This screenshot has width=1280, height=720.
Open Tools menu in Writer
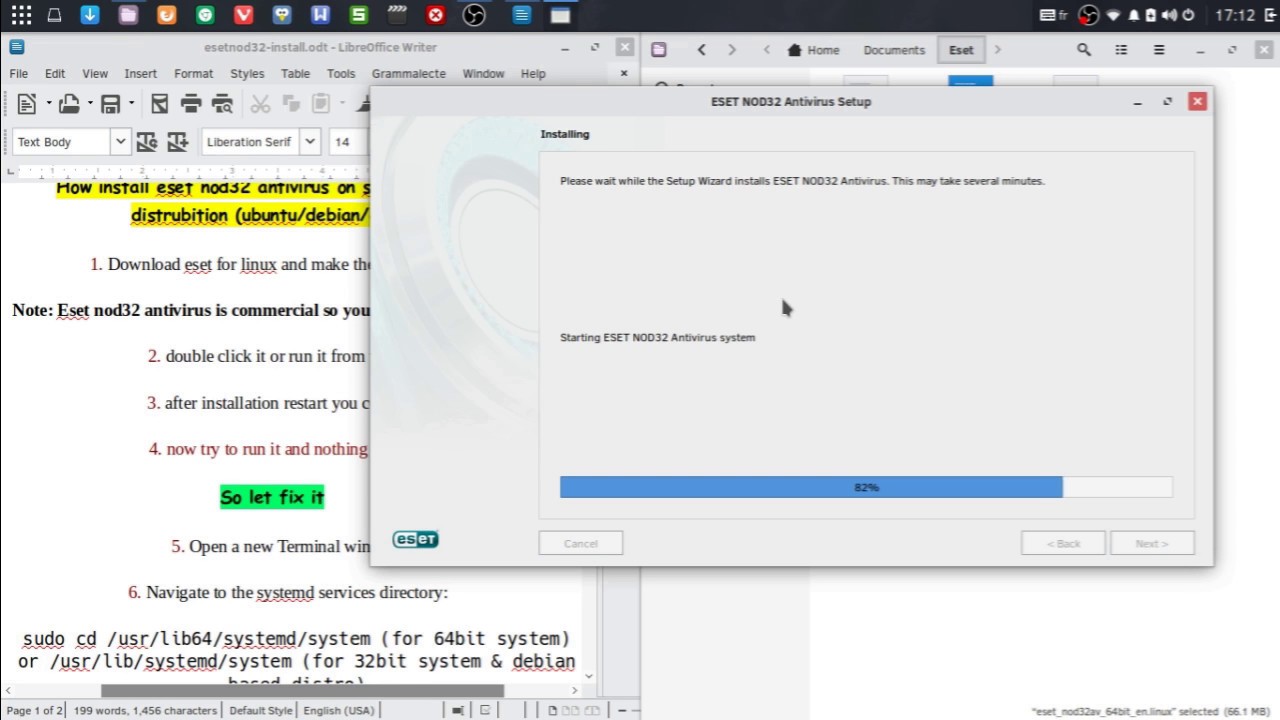click(x=341, y=73)
